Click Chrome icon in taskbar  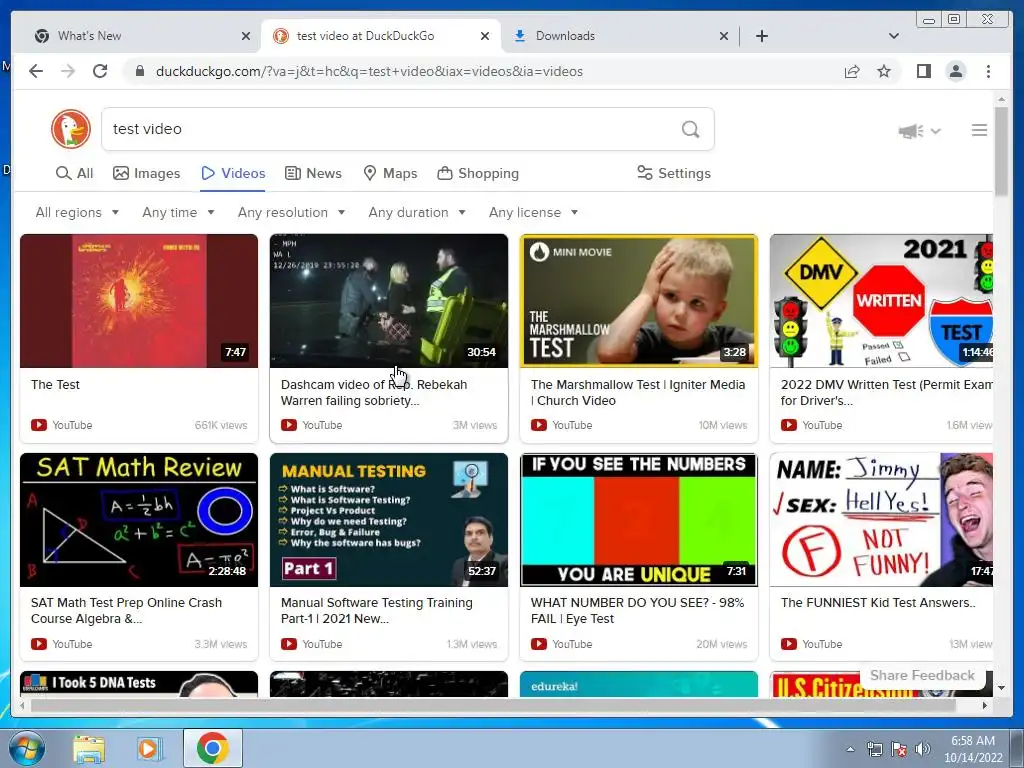[x=212, y=748]
